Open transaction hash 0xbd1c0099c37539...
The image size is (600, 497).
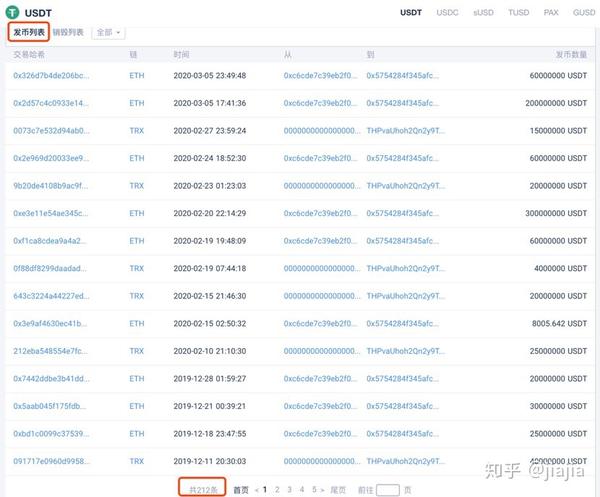(x=51, y=434)
